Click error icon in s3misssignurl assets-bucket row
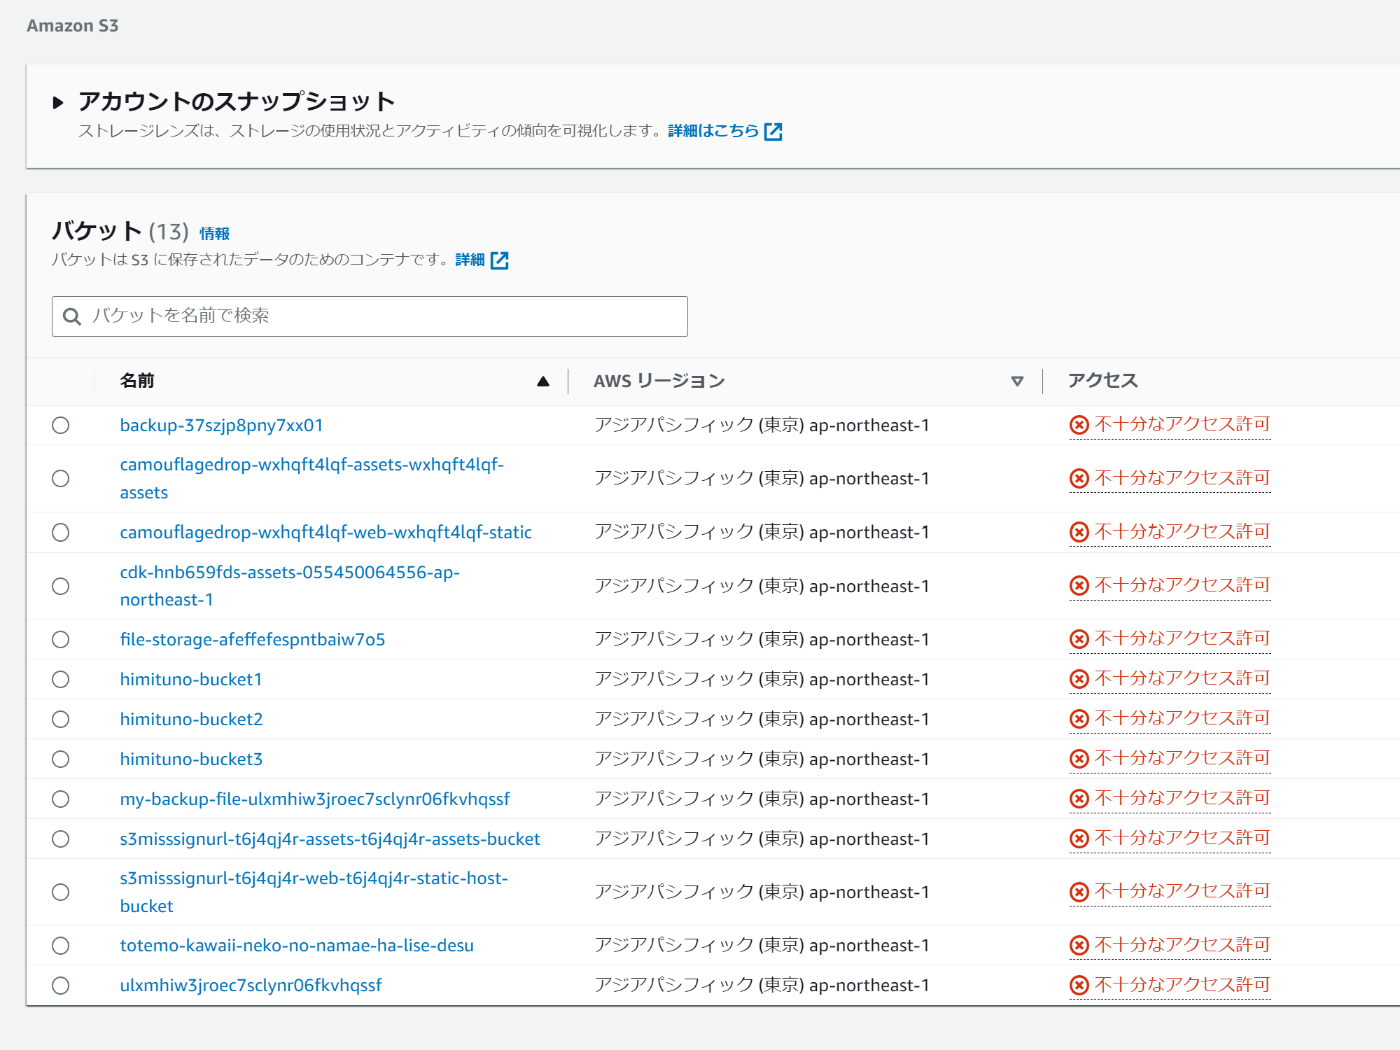Image resolution: width=1400 pixels, height=1050 pixels. 1079,839
